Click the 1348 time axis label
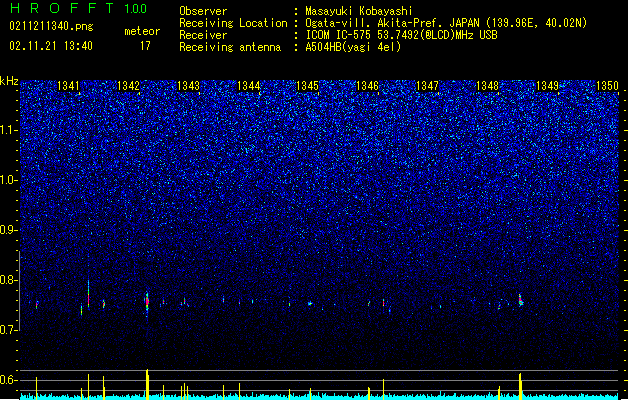 point(487,86)
